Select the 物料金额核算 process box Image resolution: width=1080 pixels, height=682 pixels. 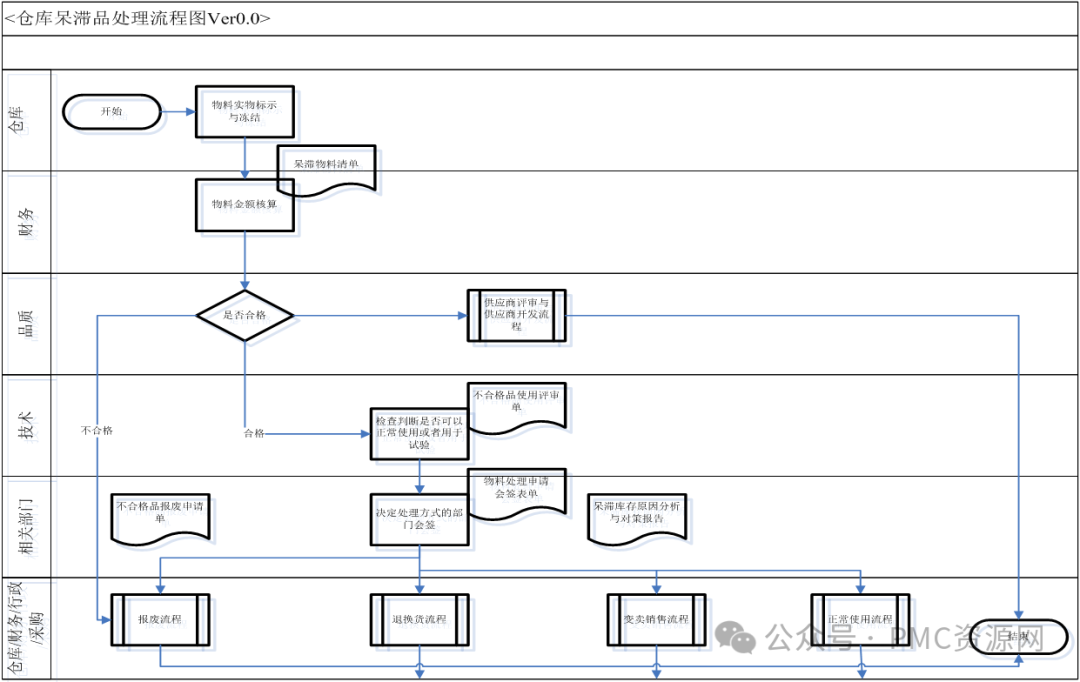pos(244,206)
